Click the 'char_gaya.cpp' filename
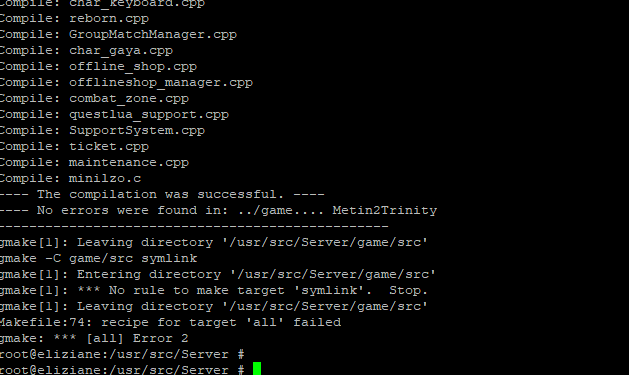The width and height of the screenshot is (629, 375). (121, 51)
